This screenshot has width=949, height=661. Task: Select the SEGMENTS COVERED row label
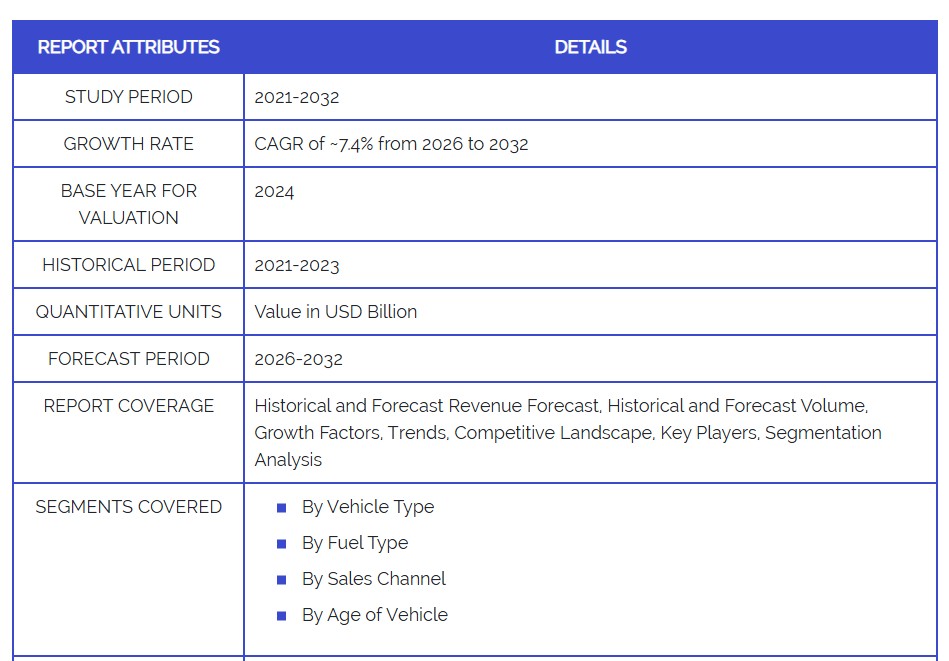(128, 507)
